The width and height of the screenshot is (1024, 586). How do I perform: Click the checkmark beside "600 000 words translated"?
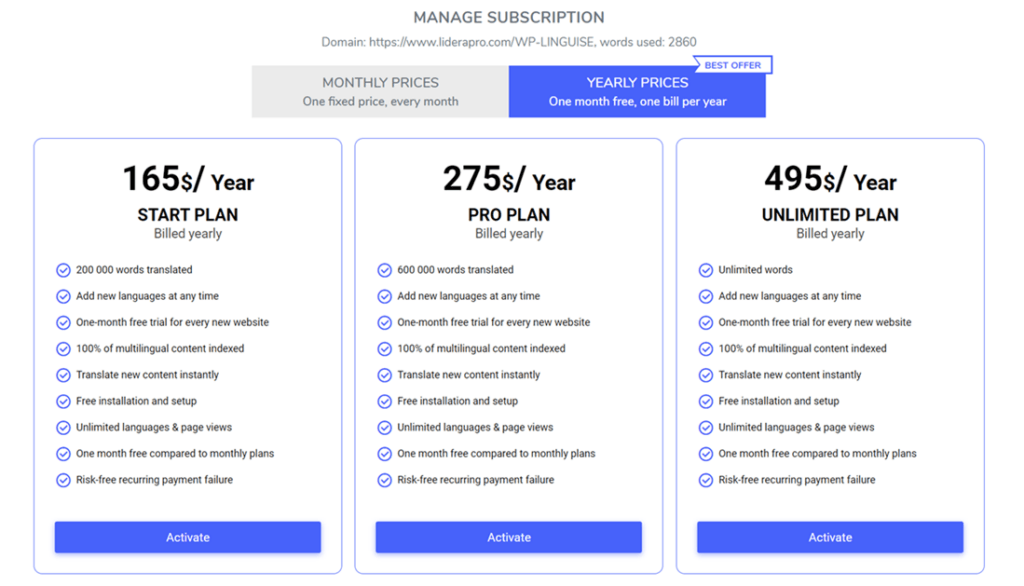click(x=384, y=270)
